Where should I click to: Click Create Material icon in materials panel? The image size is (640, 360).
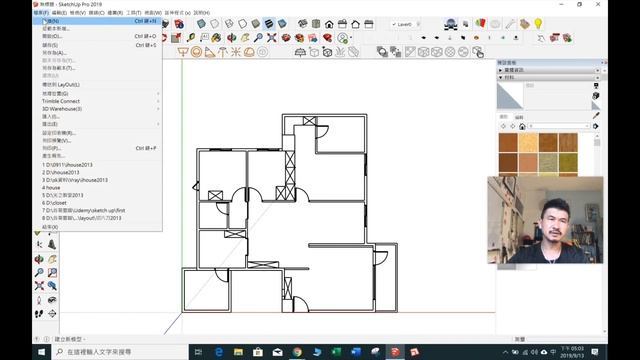coord(596,96)
